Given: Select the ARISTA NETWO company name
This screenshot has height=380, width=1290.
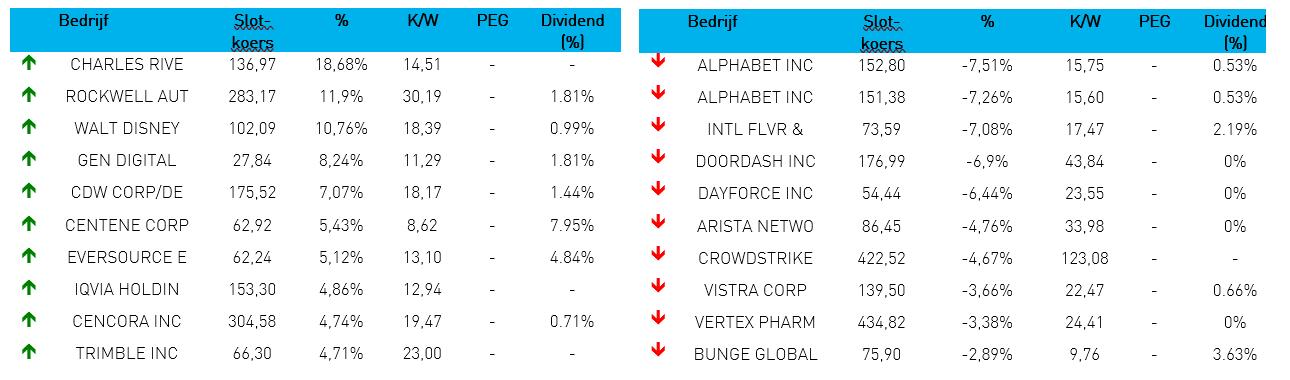Looking at the screenshot, I should coord(755,226).
